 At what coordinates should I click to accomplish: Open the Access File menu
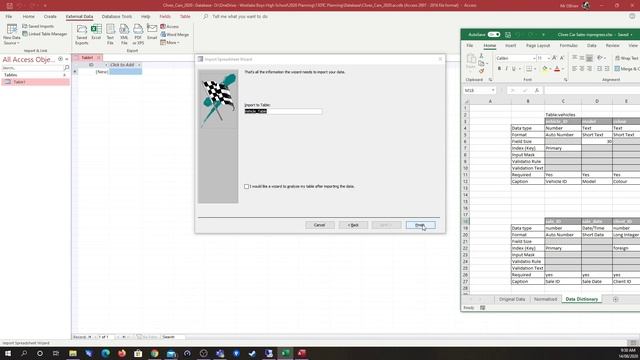point(9,17)
